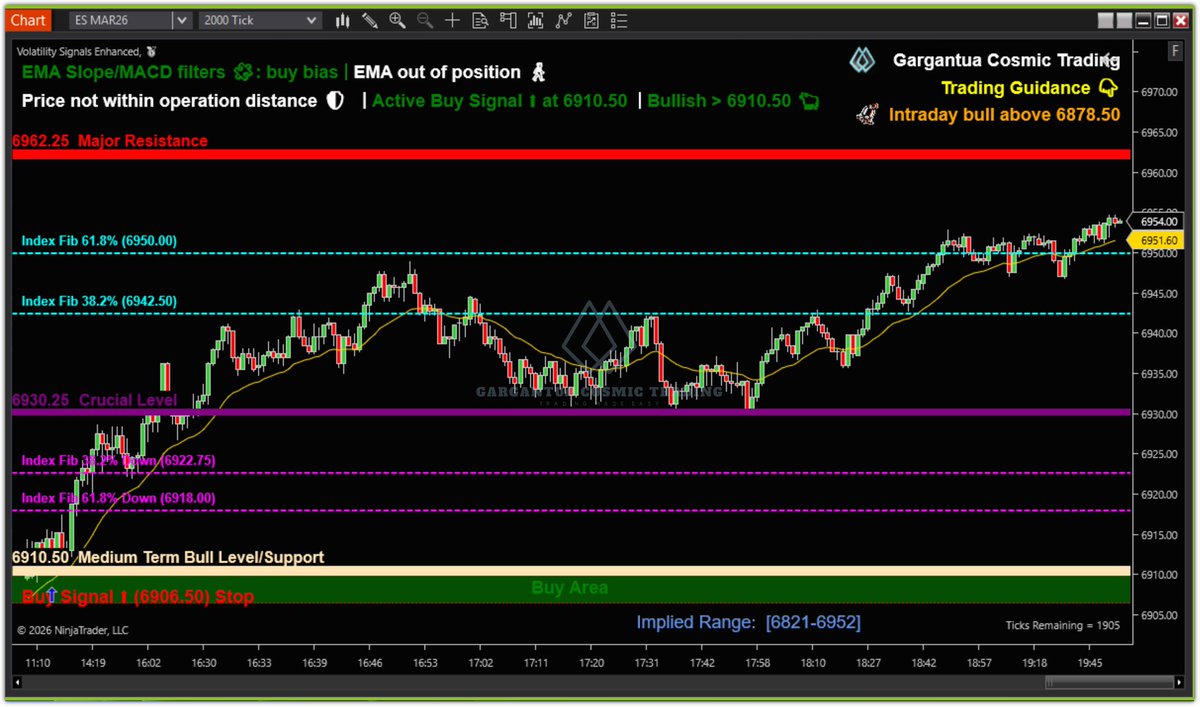Click the Ticks Remaining = 1905 text
This screenshot has height=707, width=1200.
click(x=1063, y=625)
